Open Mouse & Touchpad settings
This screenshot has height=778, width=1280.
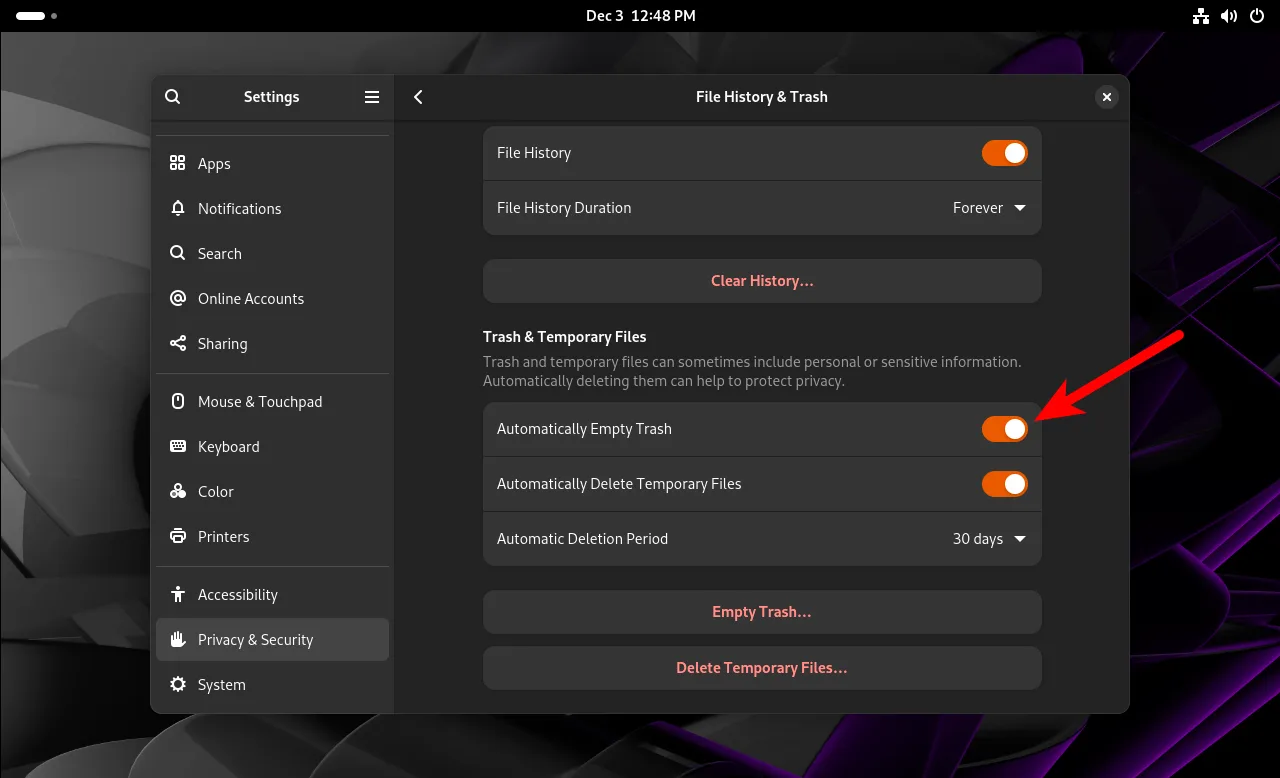259,402
